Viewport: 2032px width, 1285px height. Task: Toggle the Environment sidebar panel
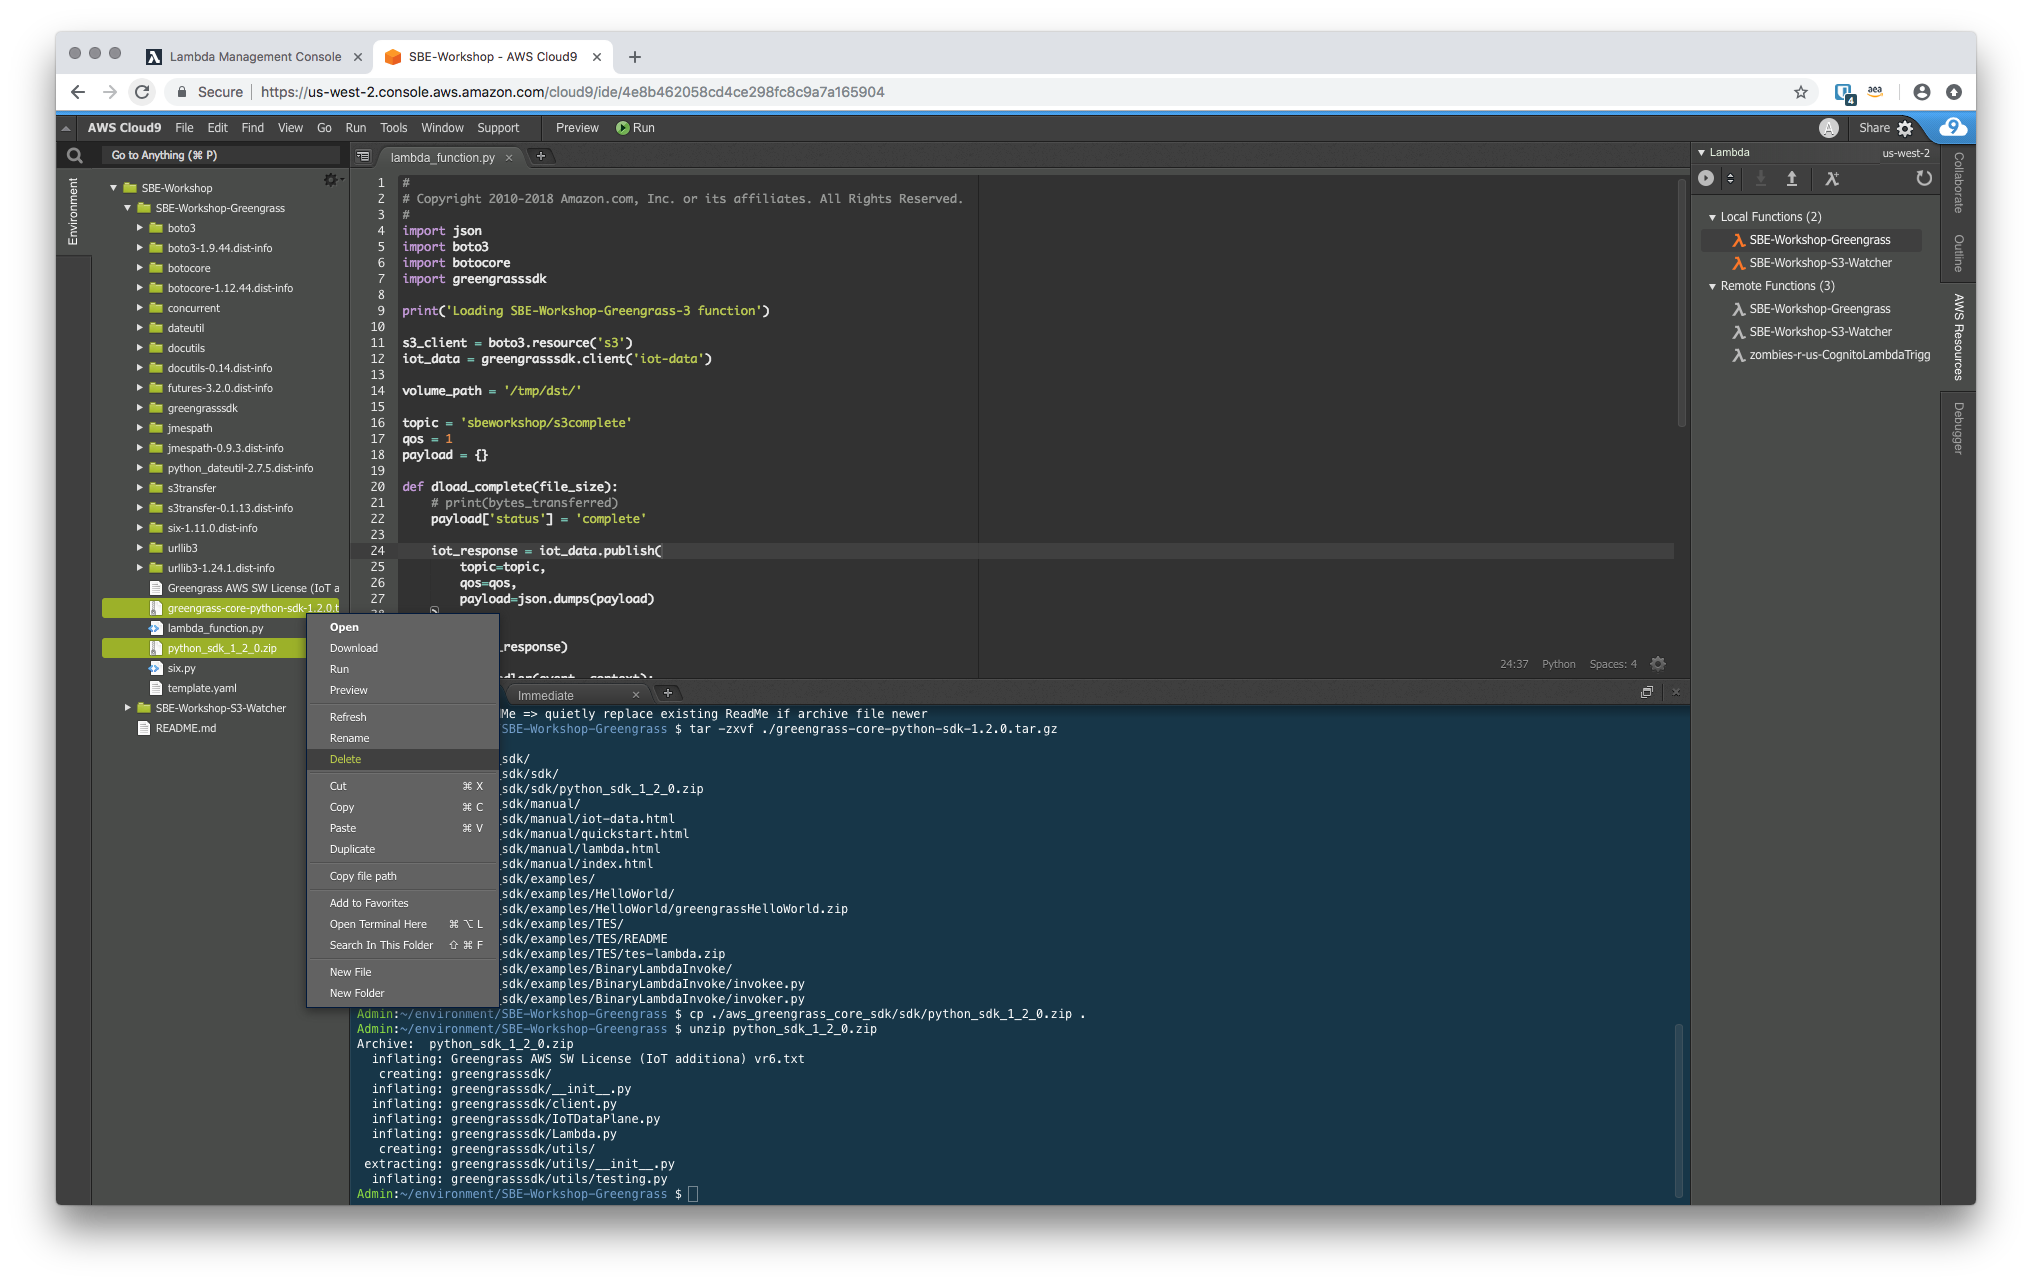pos(73,211)
